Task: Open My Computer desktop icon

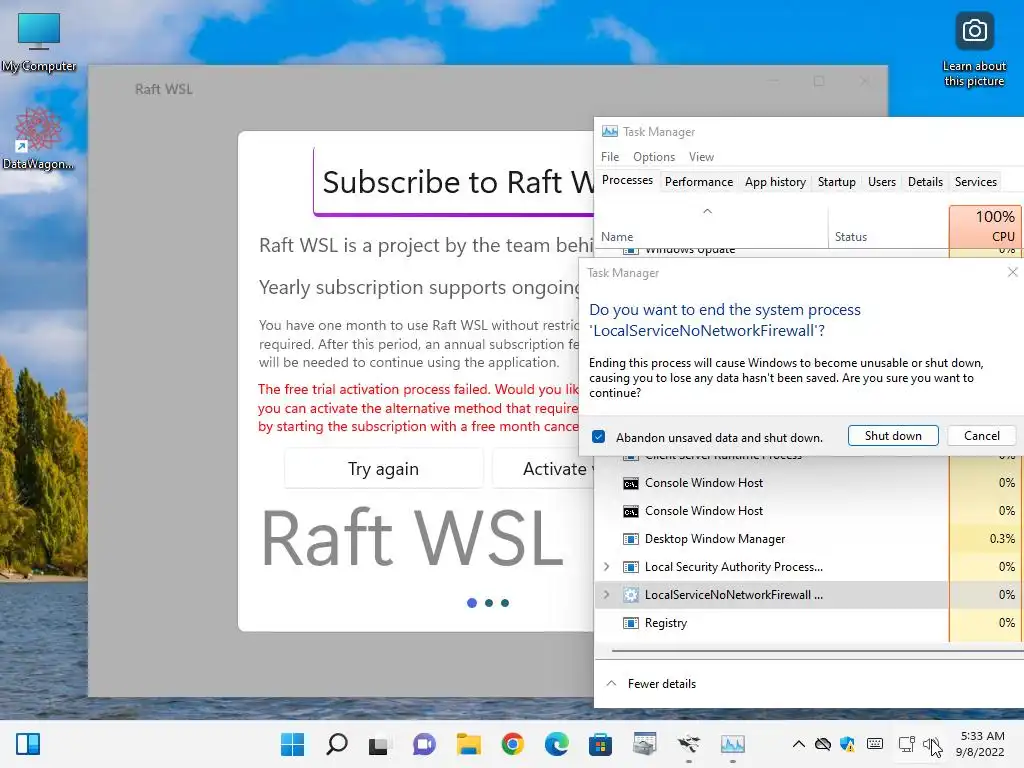Action: [39, 42]
